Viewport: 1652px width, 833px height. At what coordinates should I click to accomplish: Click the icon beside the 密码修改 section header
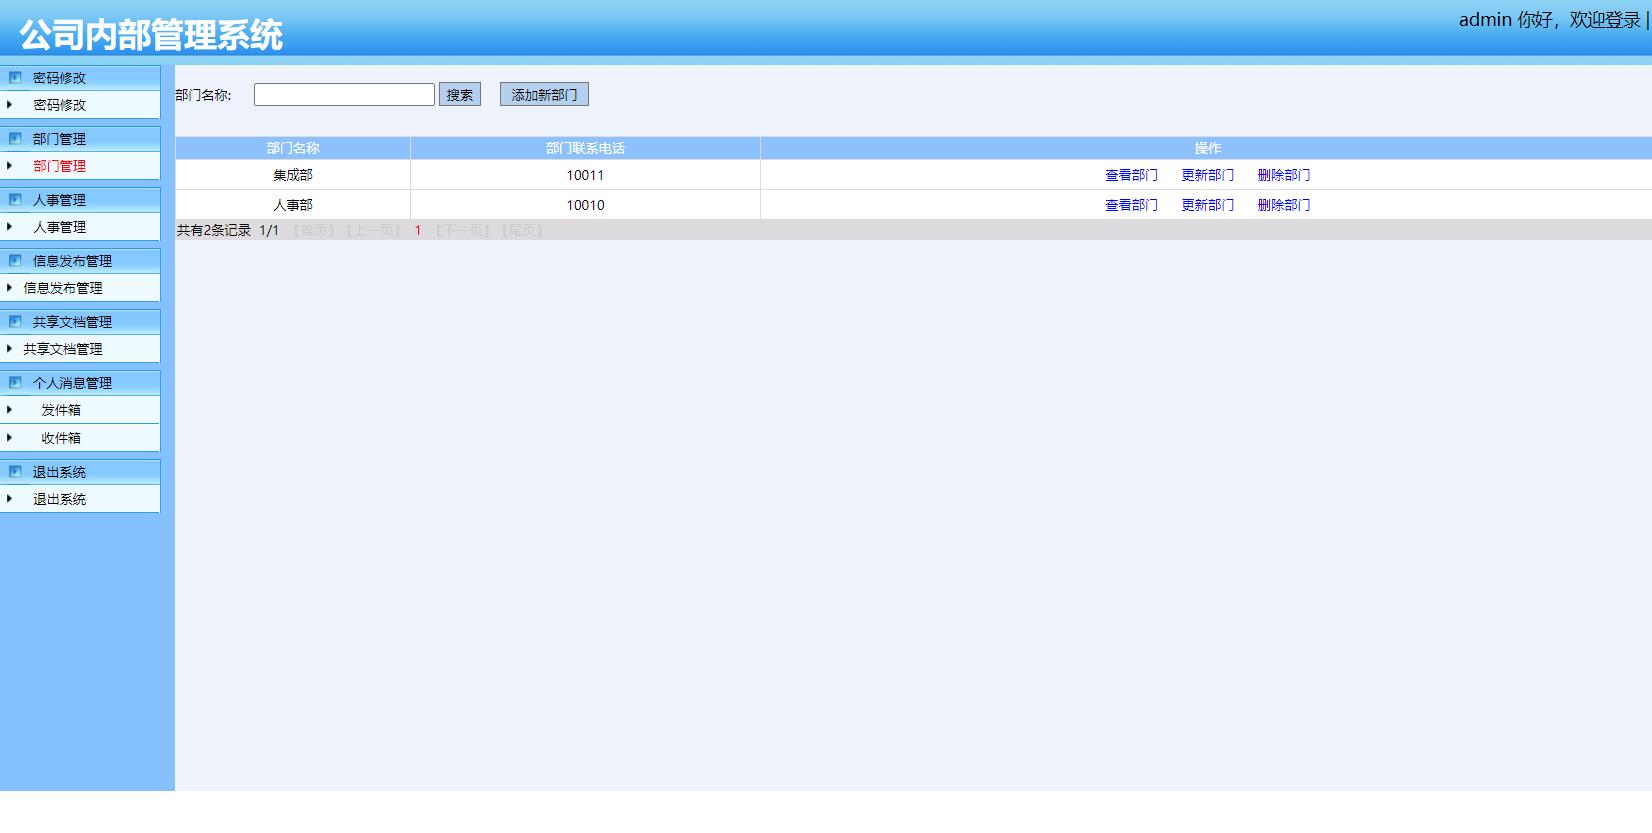(15, 77)
